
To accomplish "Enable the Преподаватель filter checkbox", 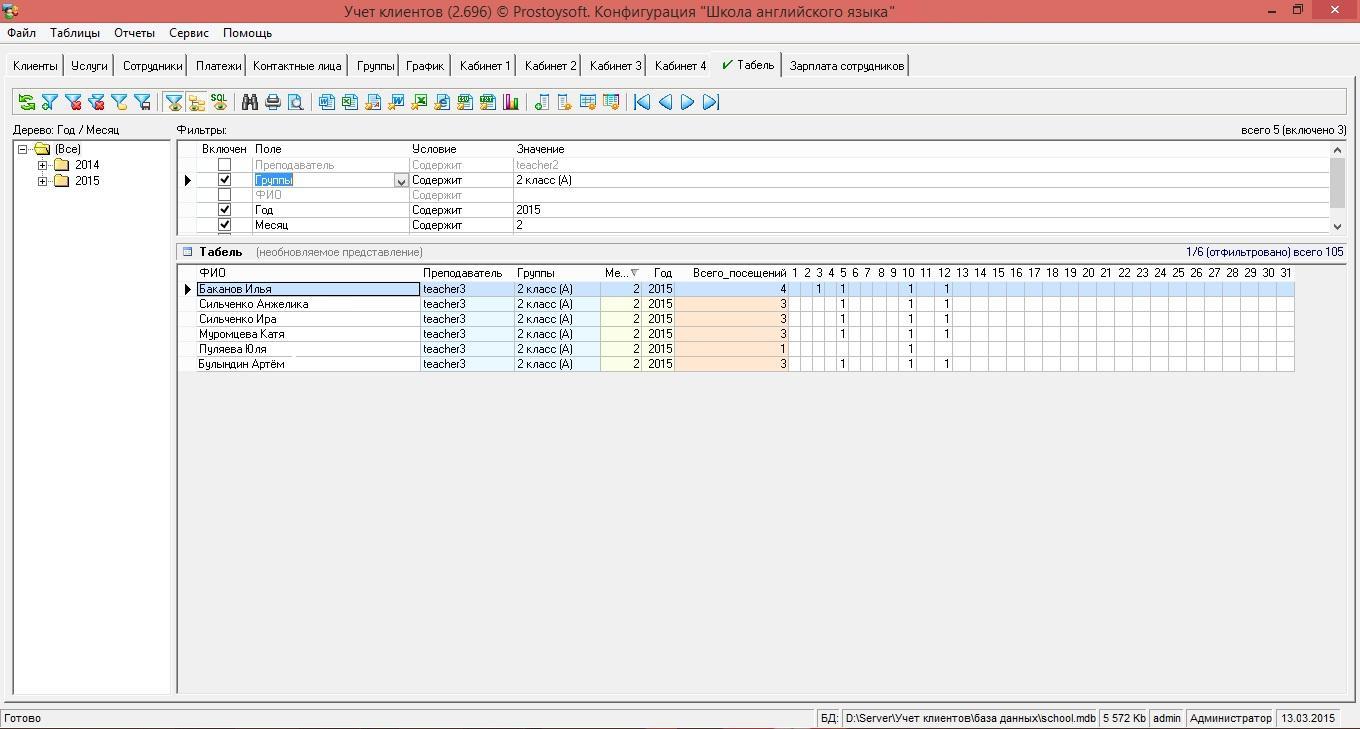I will pos(224,165).
